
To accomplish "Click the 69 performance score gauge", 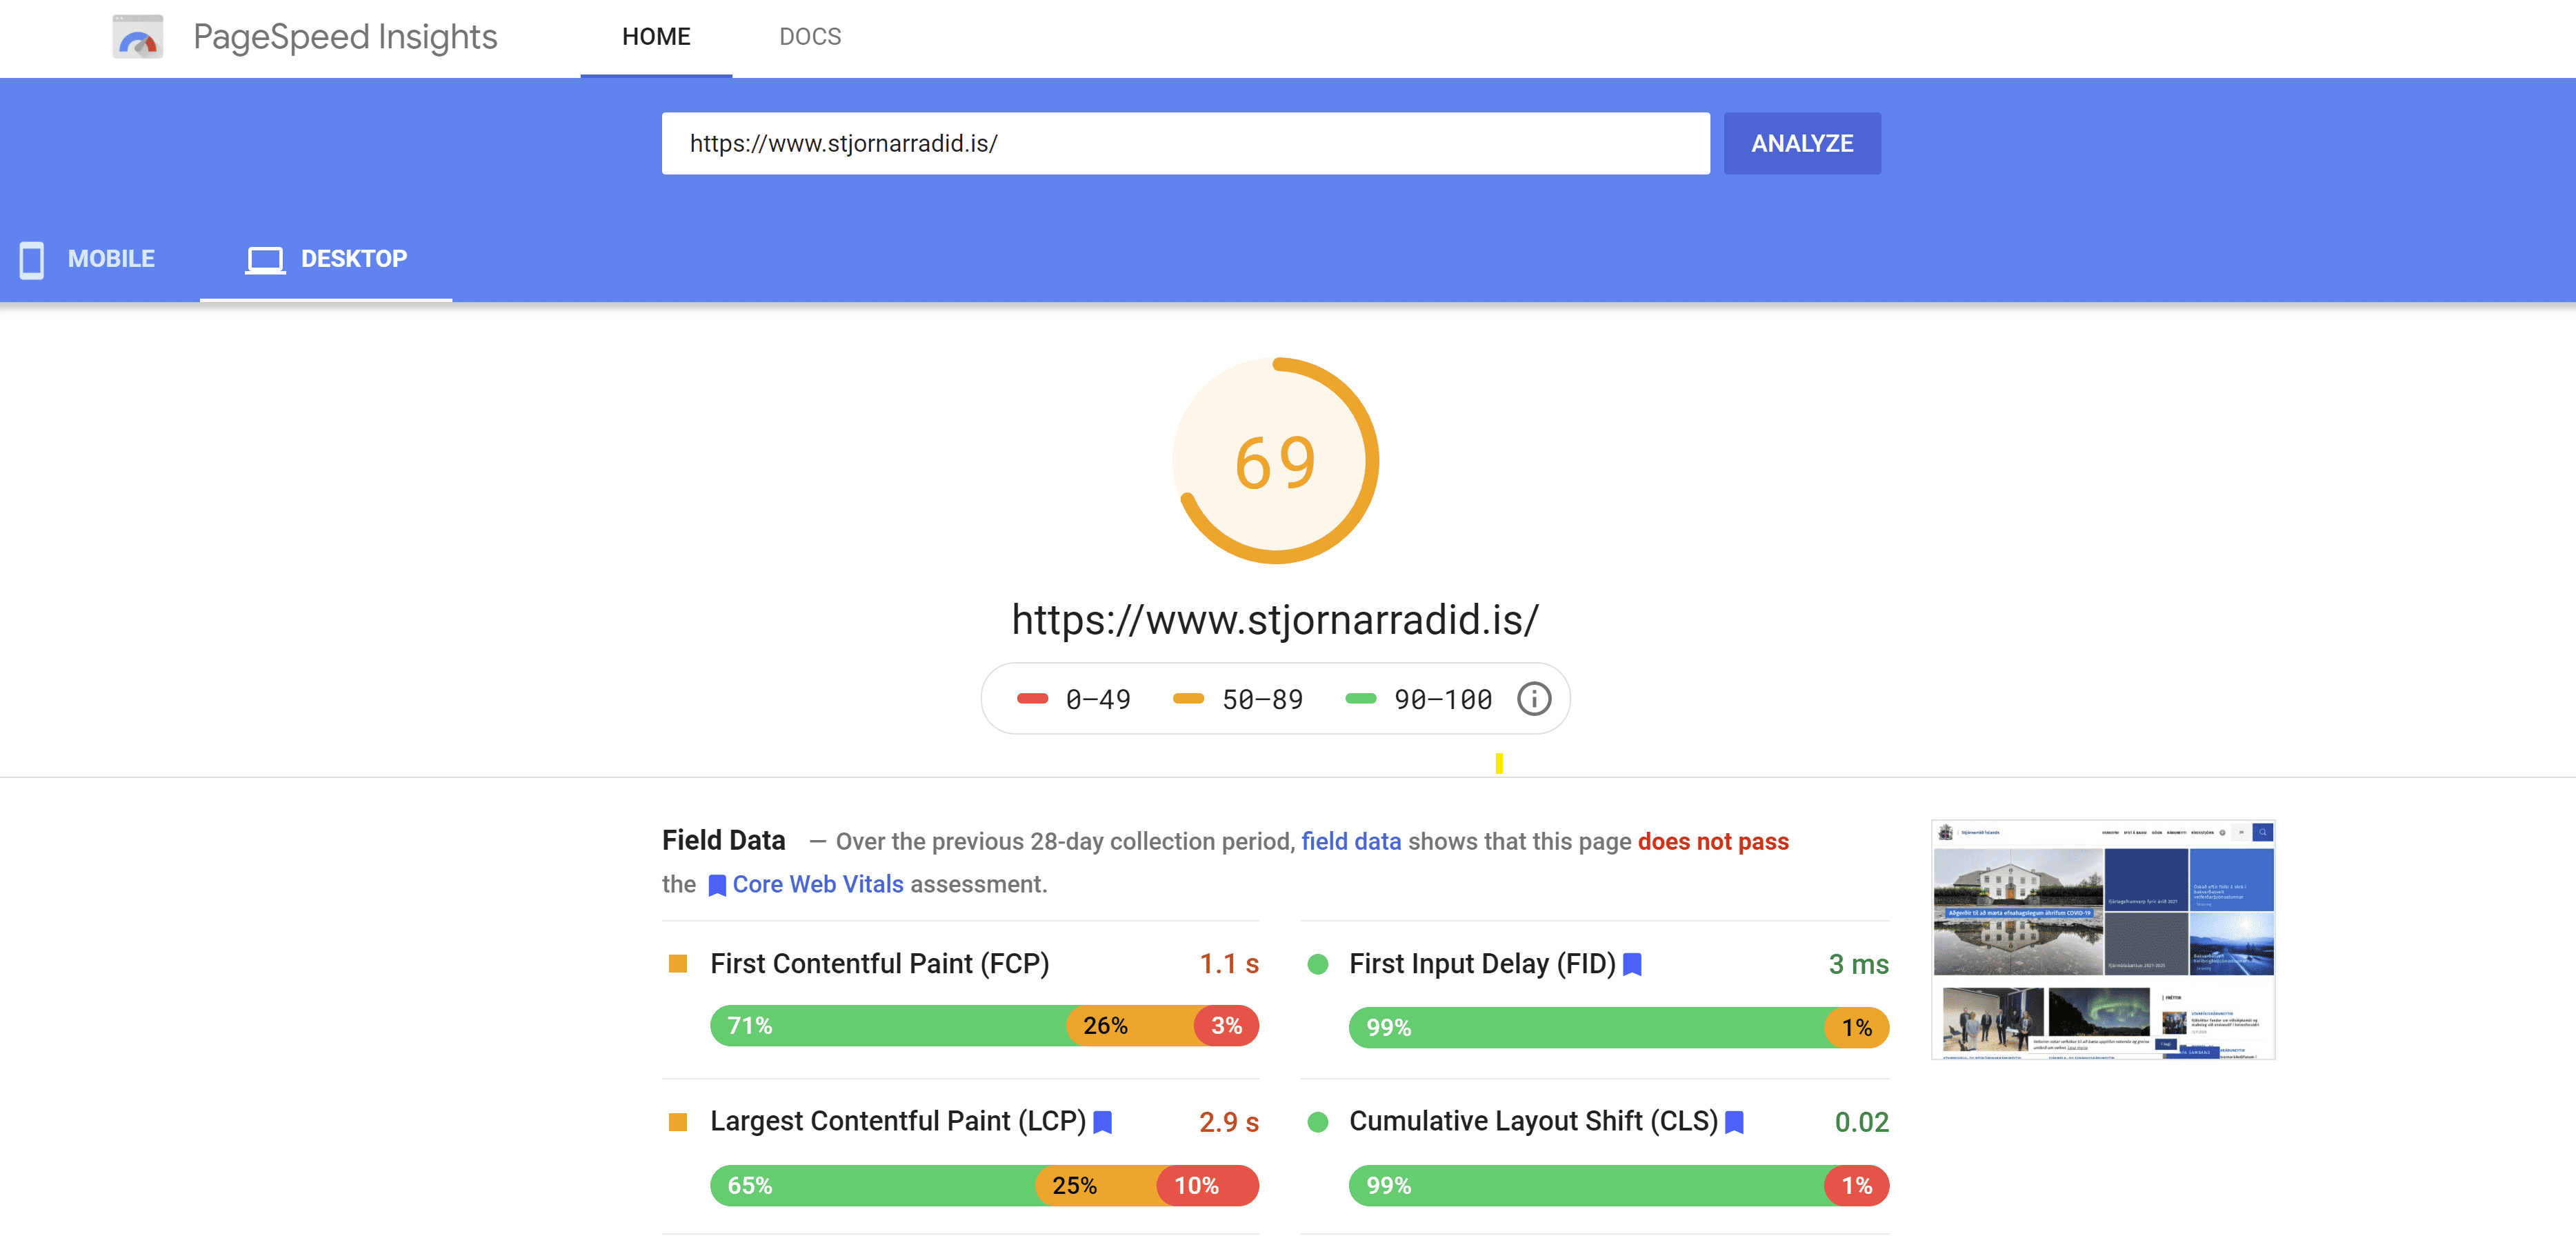I will click(x=1275, y=461).
